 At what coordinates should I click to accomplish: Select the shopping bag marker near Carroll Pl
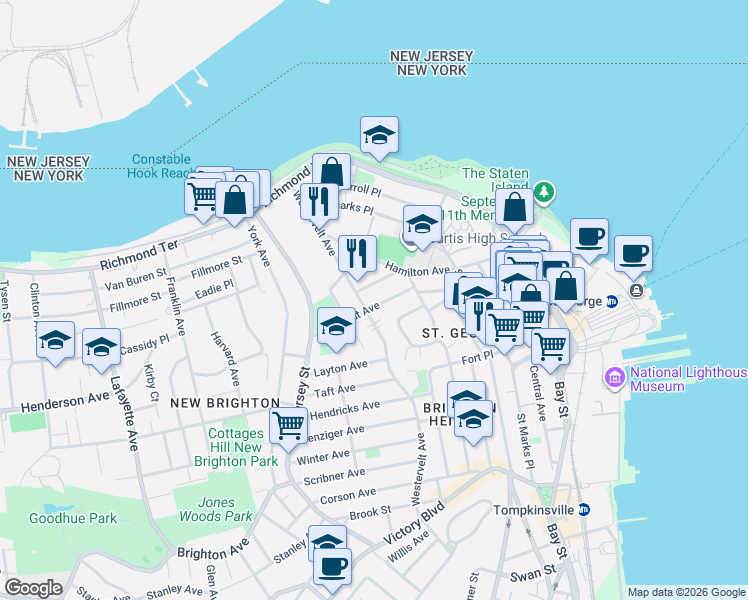[332, 170]
